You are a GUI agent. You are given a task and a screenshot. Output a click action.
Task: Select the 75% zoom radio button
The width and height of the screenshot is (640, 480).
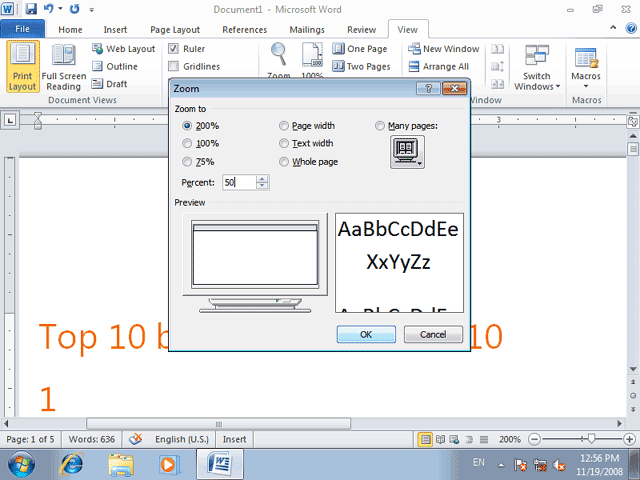point(187,162)
